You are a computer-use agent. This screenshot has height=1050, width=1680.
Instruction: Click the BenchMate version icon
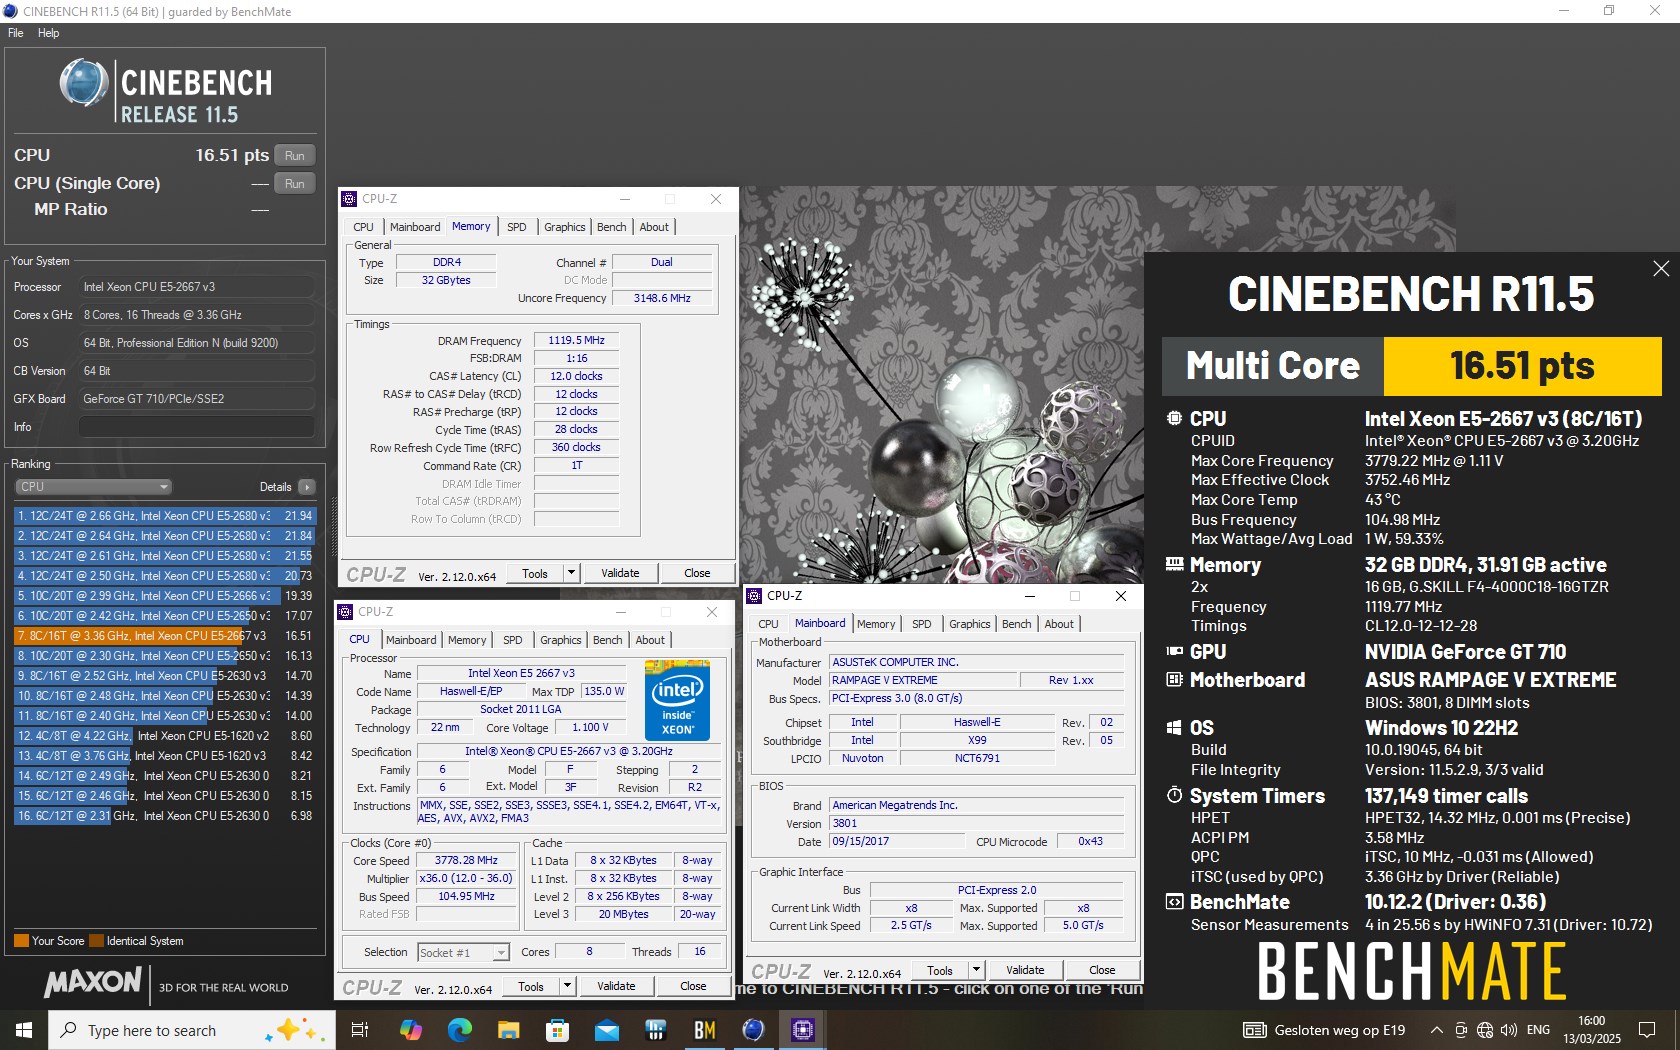click(1174, 901)
